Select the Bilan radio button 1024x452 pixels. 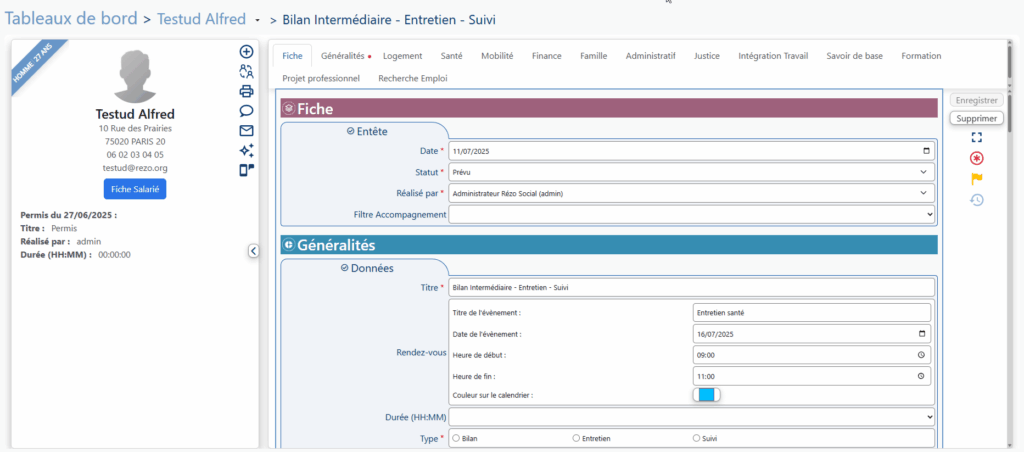(457, 438)
